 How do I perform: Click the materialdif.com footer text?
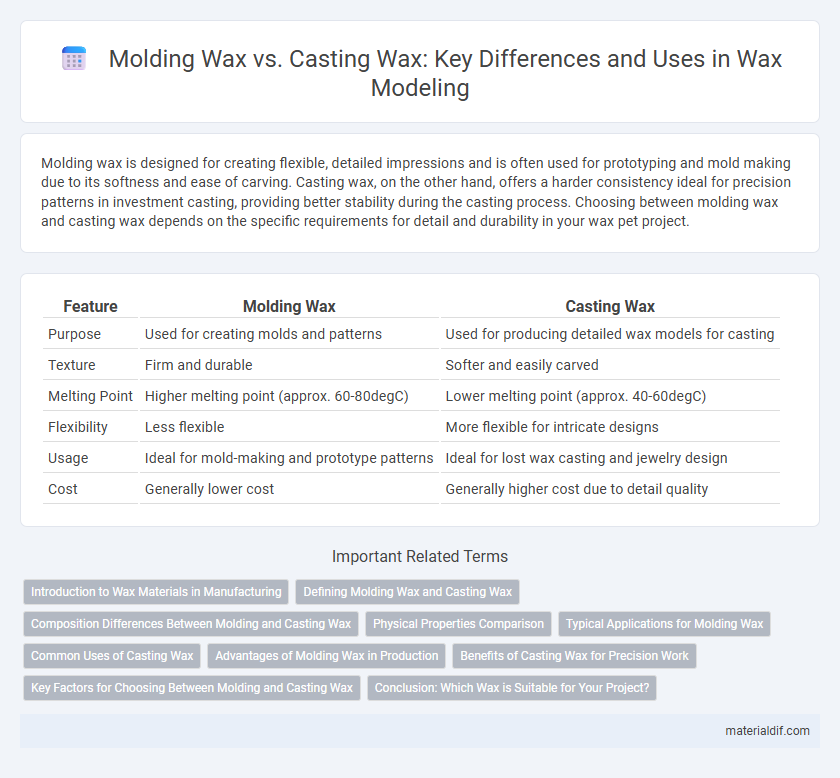767,731
